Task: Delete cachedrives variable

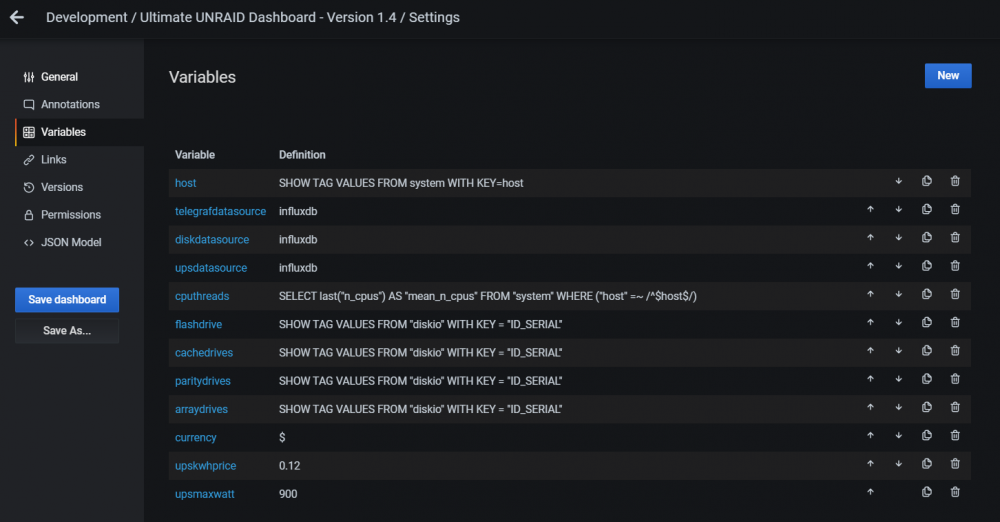Action: 955,350
